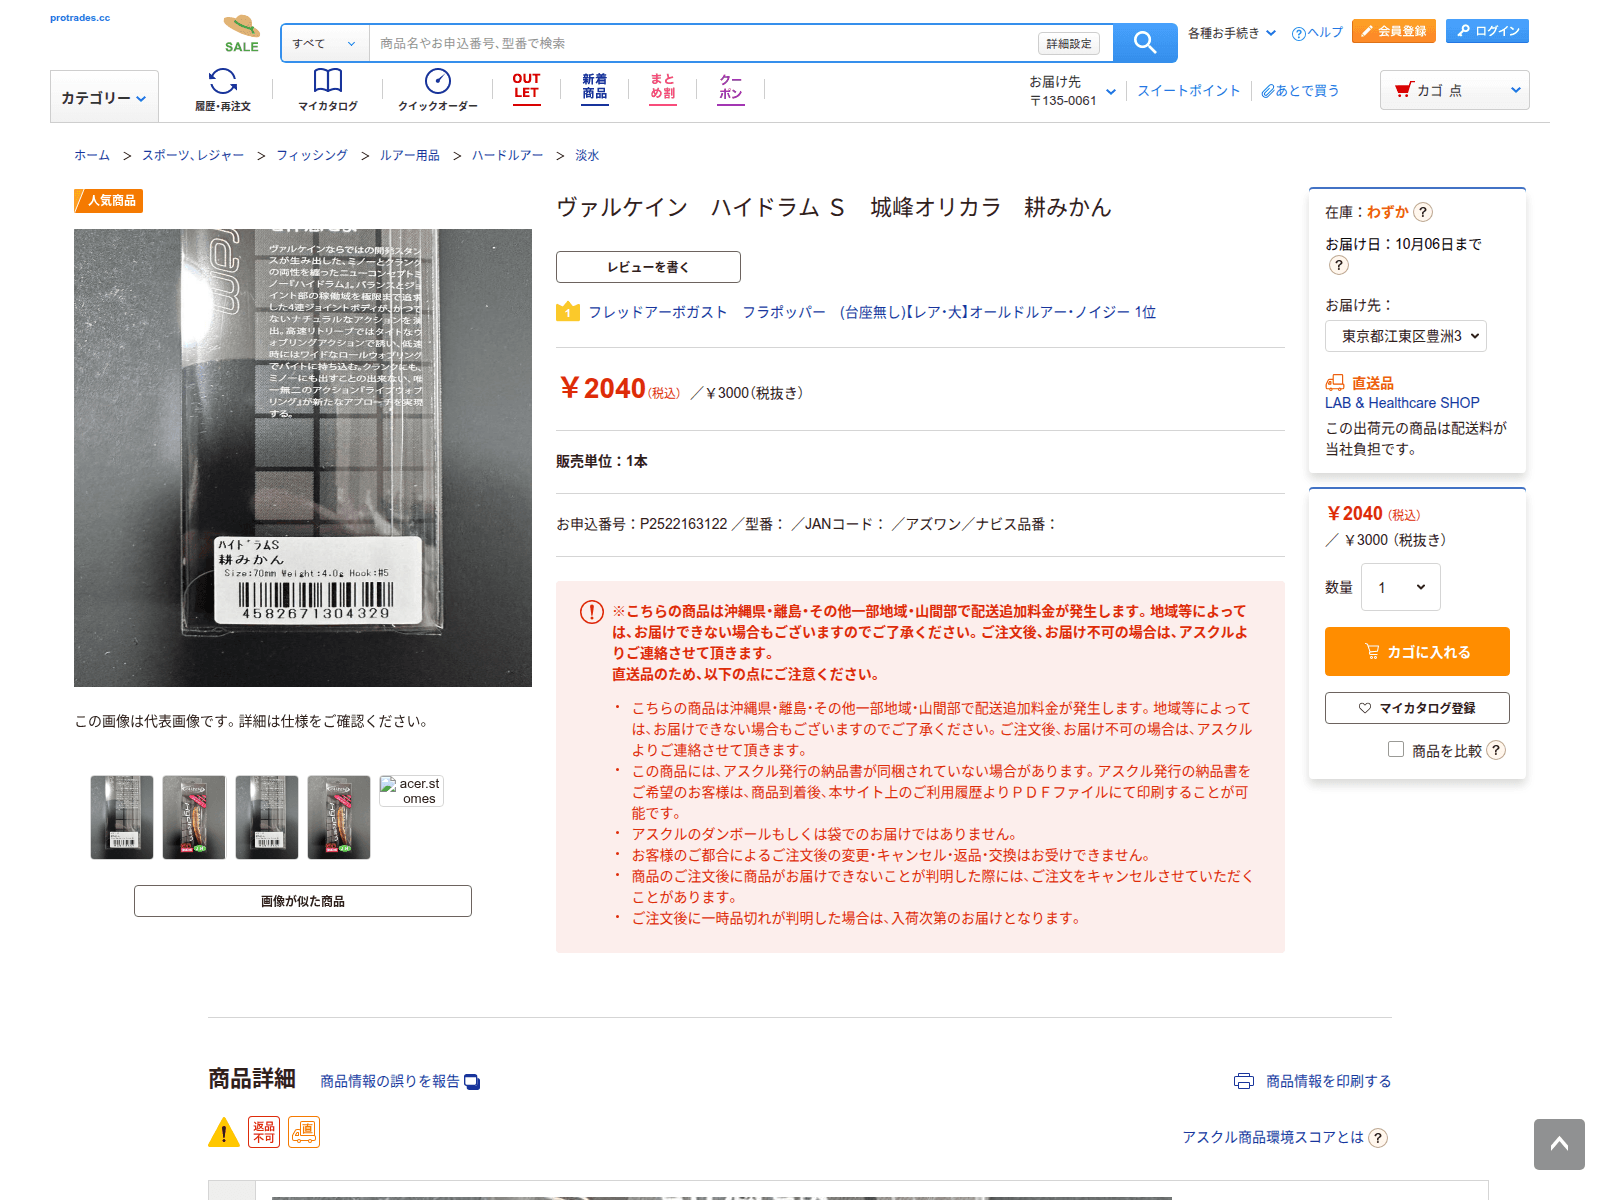Open the 東京都江東区豊洲3 delivery address dropdown
This screenshot has height=1200, width=1600.
point(1406,336)
